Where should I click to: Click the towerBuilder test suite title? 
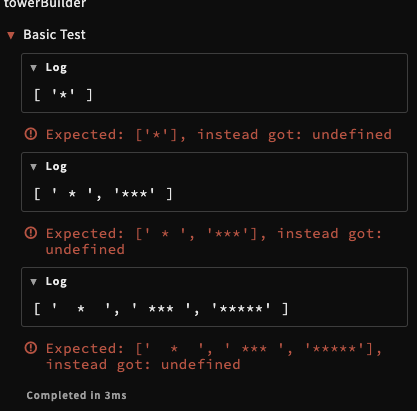coord(45,4)
